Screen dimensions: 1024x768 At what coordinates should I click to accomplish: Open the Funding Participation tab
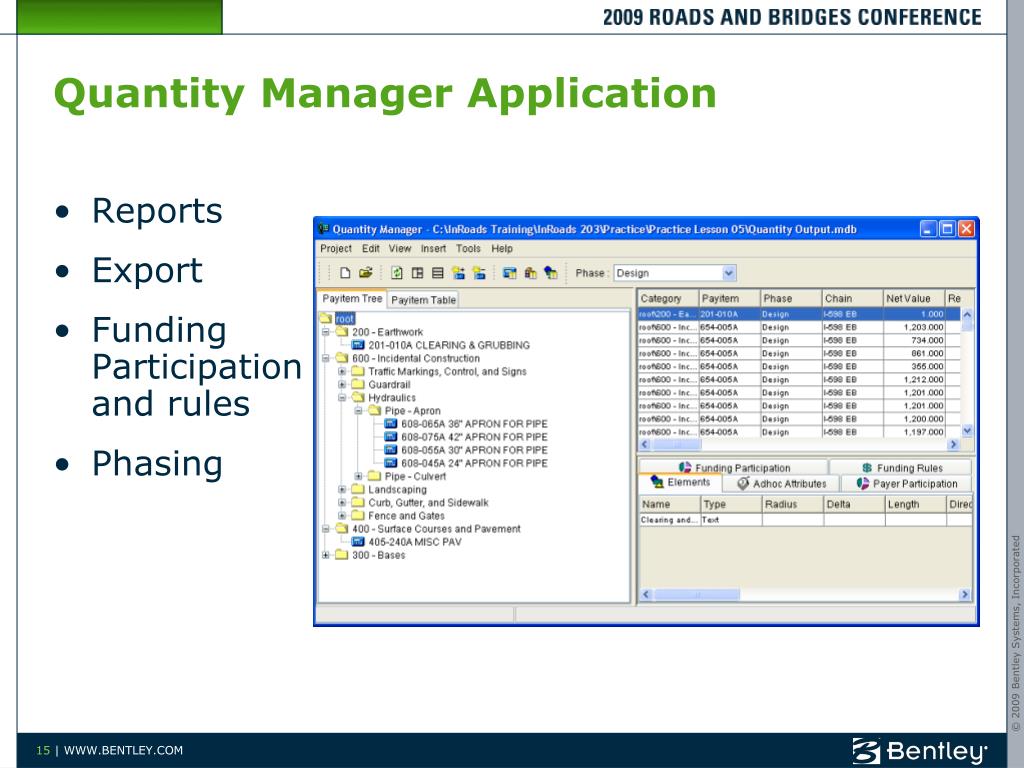click(x=734, y=468)
